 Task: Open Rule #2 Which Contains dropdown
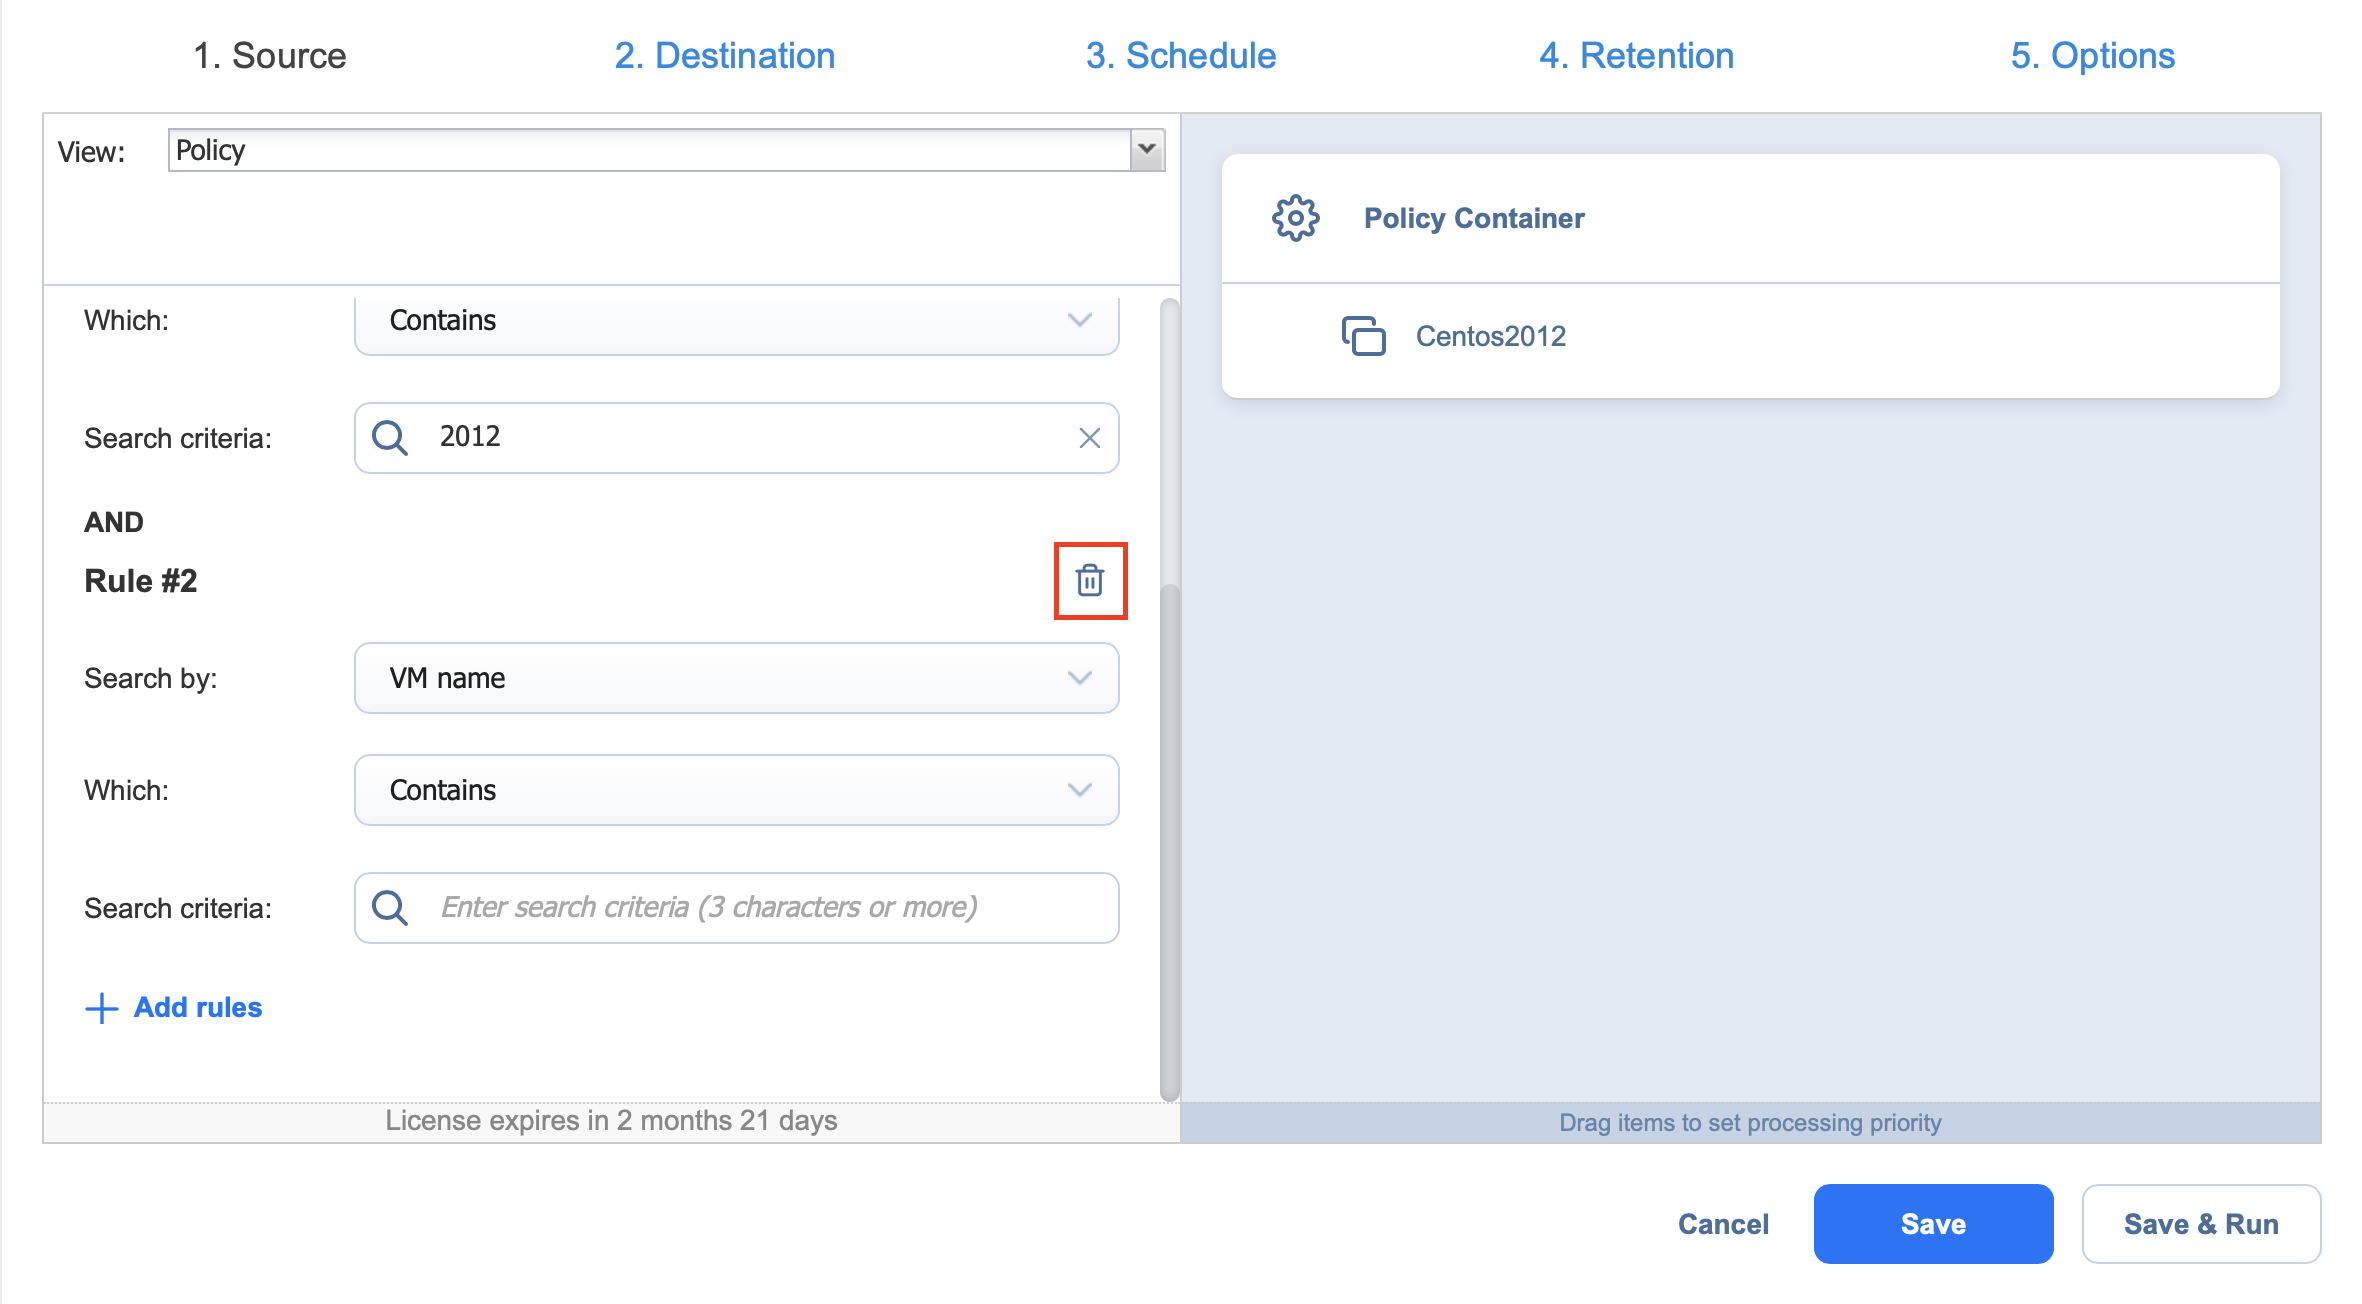pos(1079,790)
